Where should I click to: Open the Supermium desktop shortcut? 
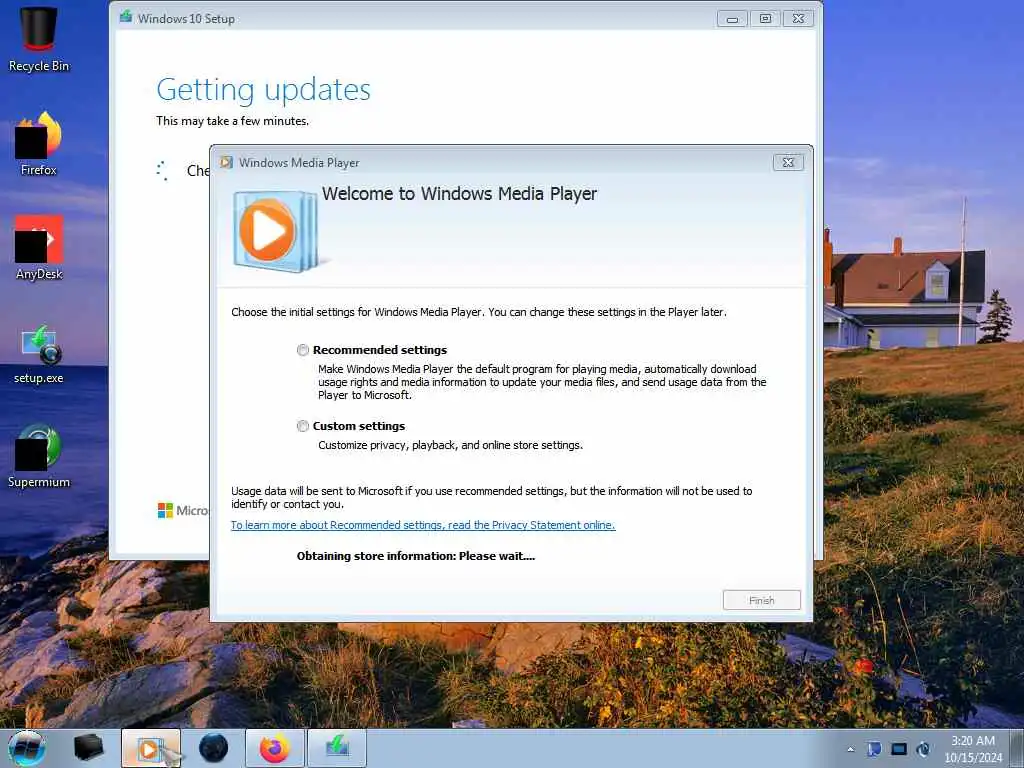click(39, 456)
